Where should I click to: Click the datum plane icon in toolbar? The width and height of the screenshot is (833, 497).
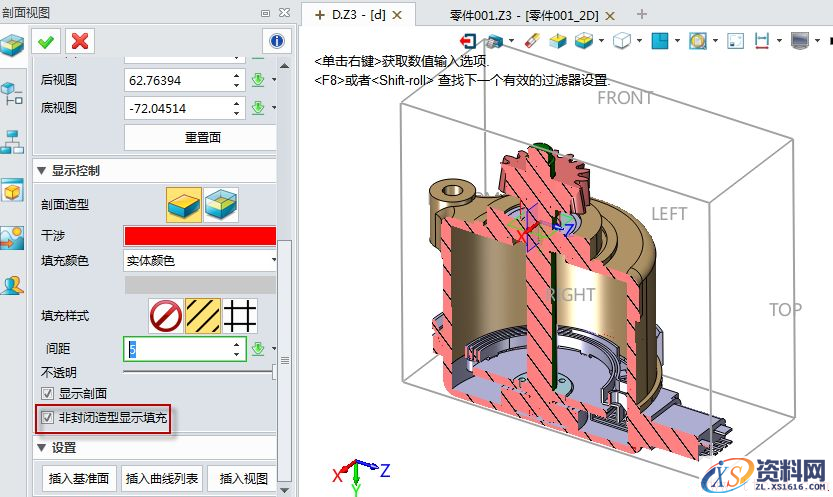(557, 41)
